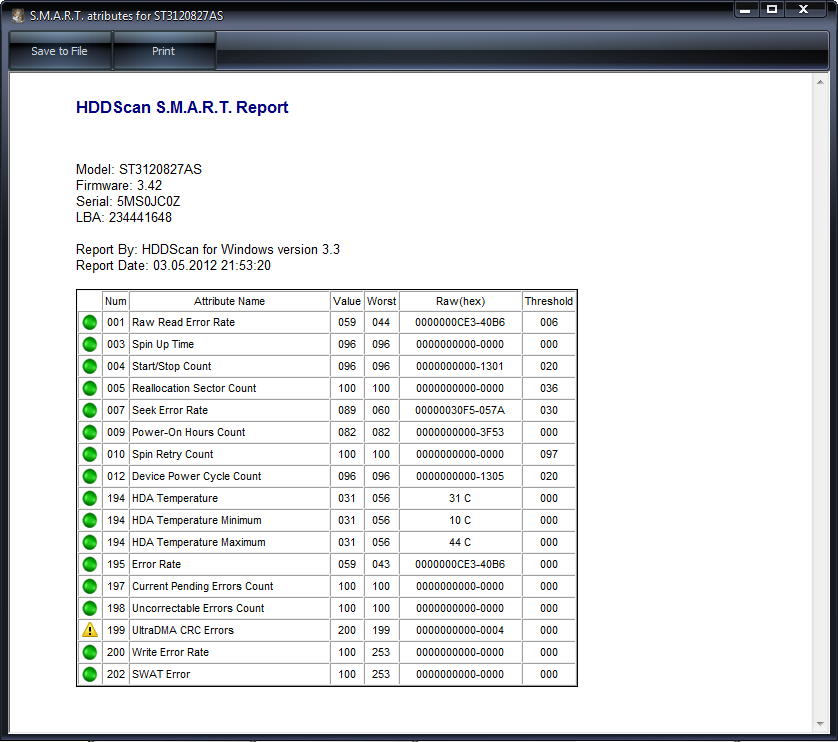Click SWAT Error attribute name
838x742 pixels.
coord(161,674)
